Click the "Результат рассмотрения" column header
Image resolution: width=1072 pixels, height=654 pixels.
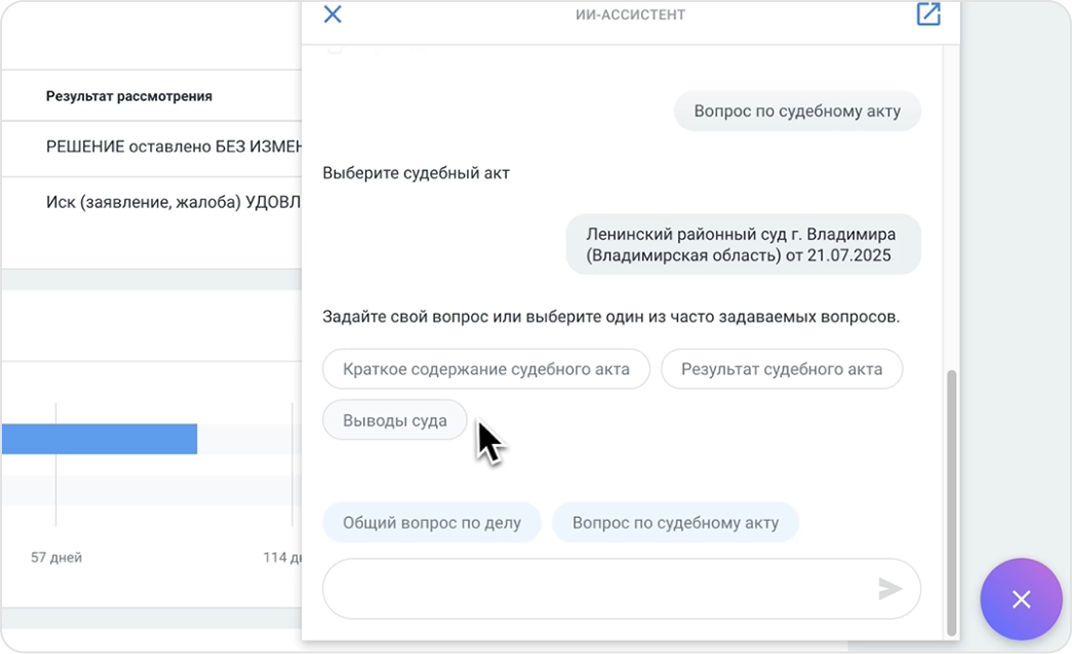(x=129, y=96)
